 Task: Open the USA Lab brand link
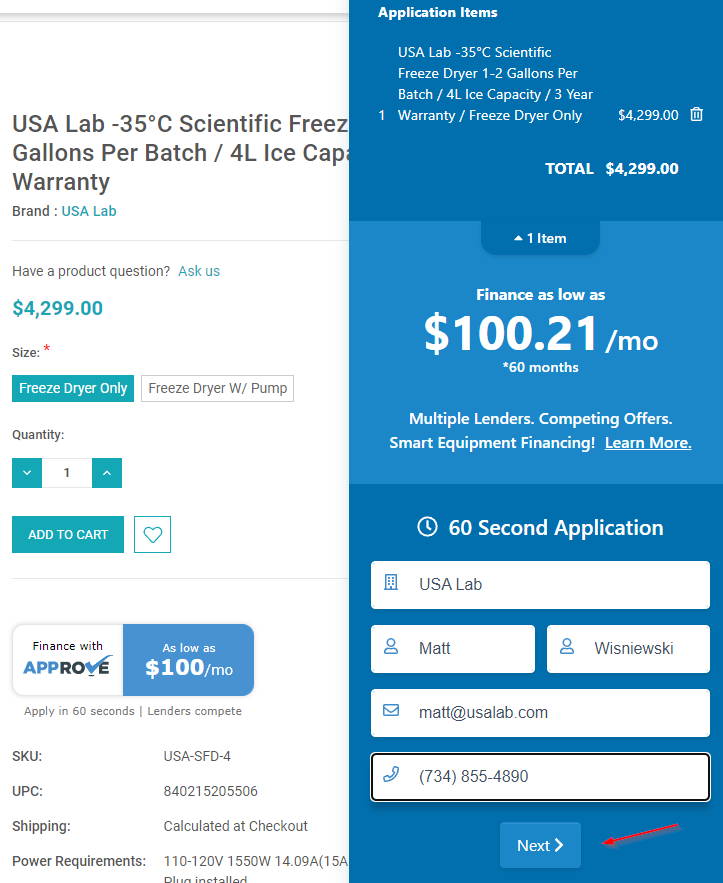(x=89, y=211)
